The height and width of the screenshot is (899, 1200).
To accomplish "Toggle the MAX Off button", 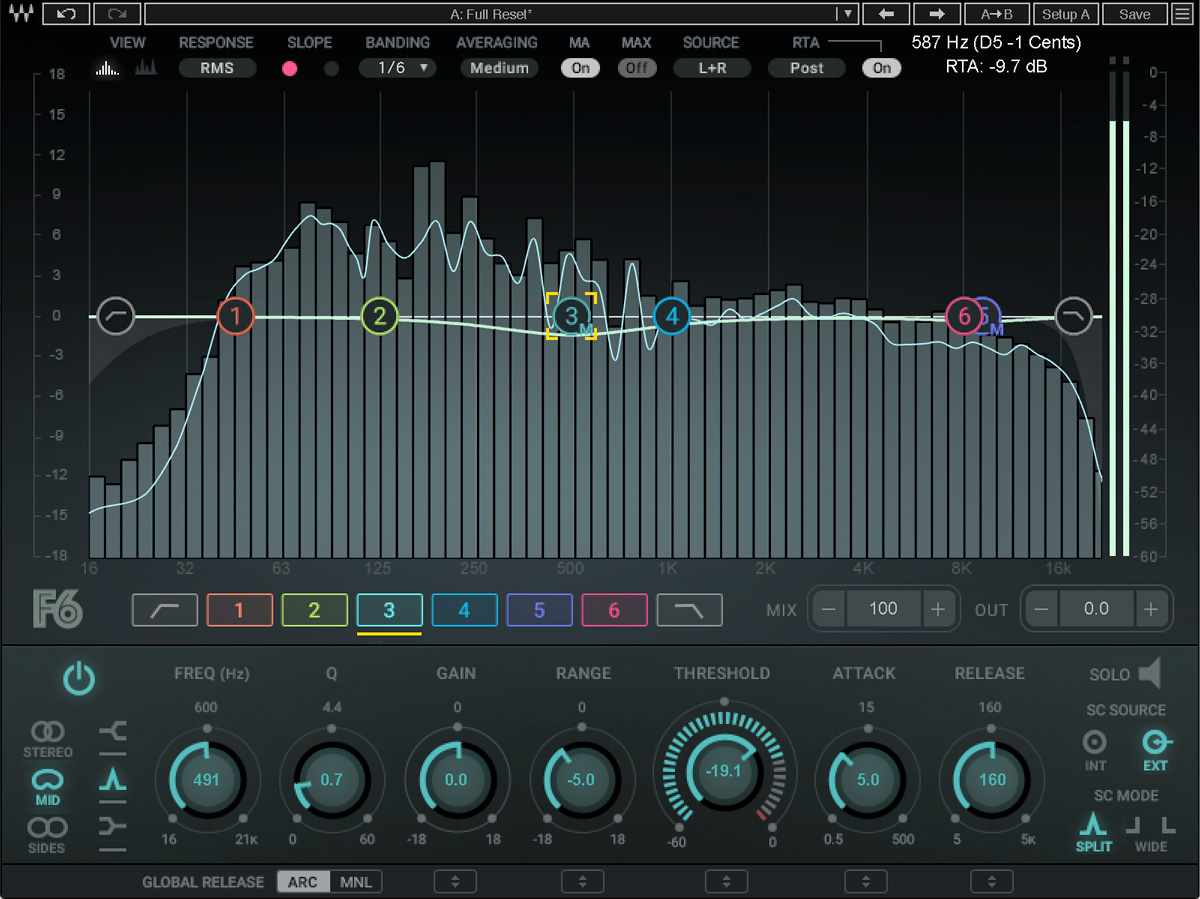I will point(636,68).
